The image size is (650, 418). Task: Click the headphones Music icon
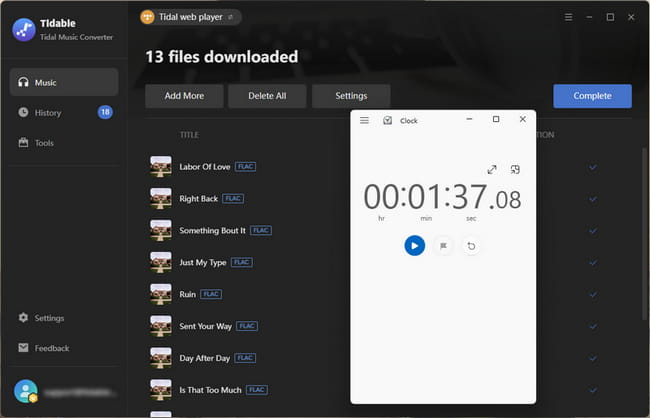(x=23, y=82)
